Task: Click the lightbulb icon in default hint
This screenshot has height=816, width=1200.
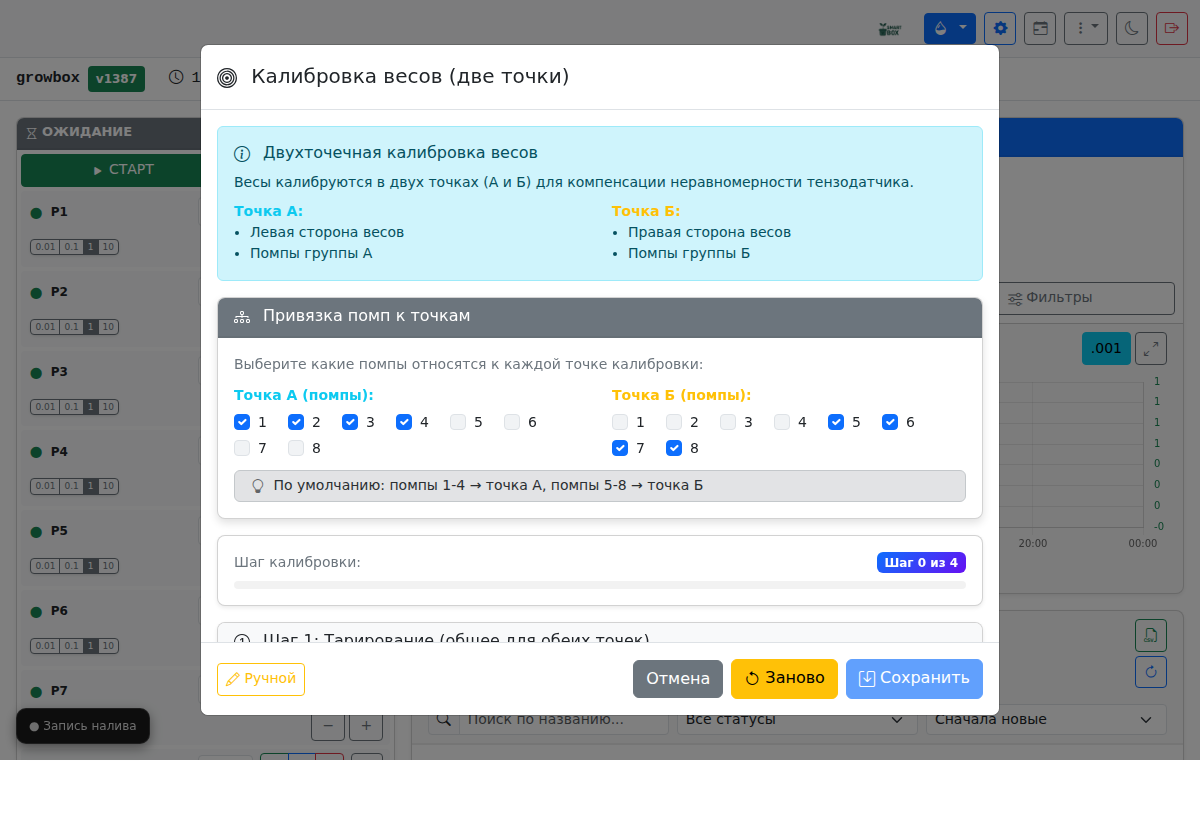Action: (x=258, y=486)
